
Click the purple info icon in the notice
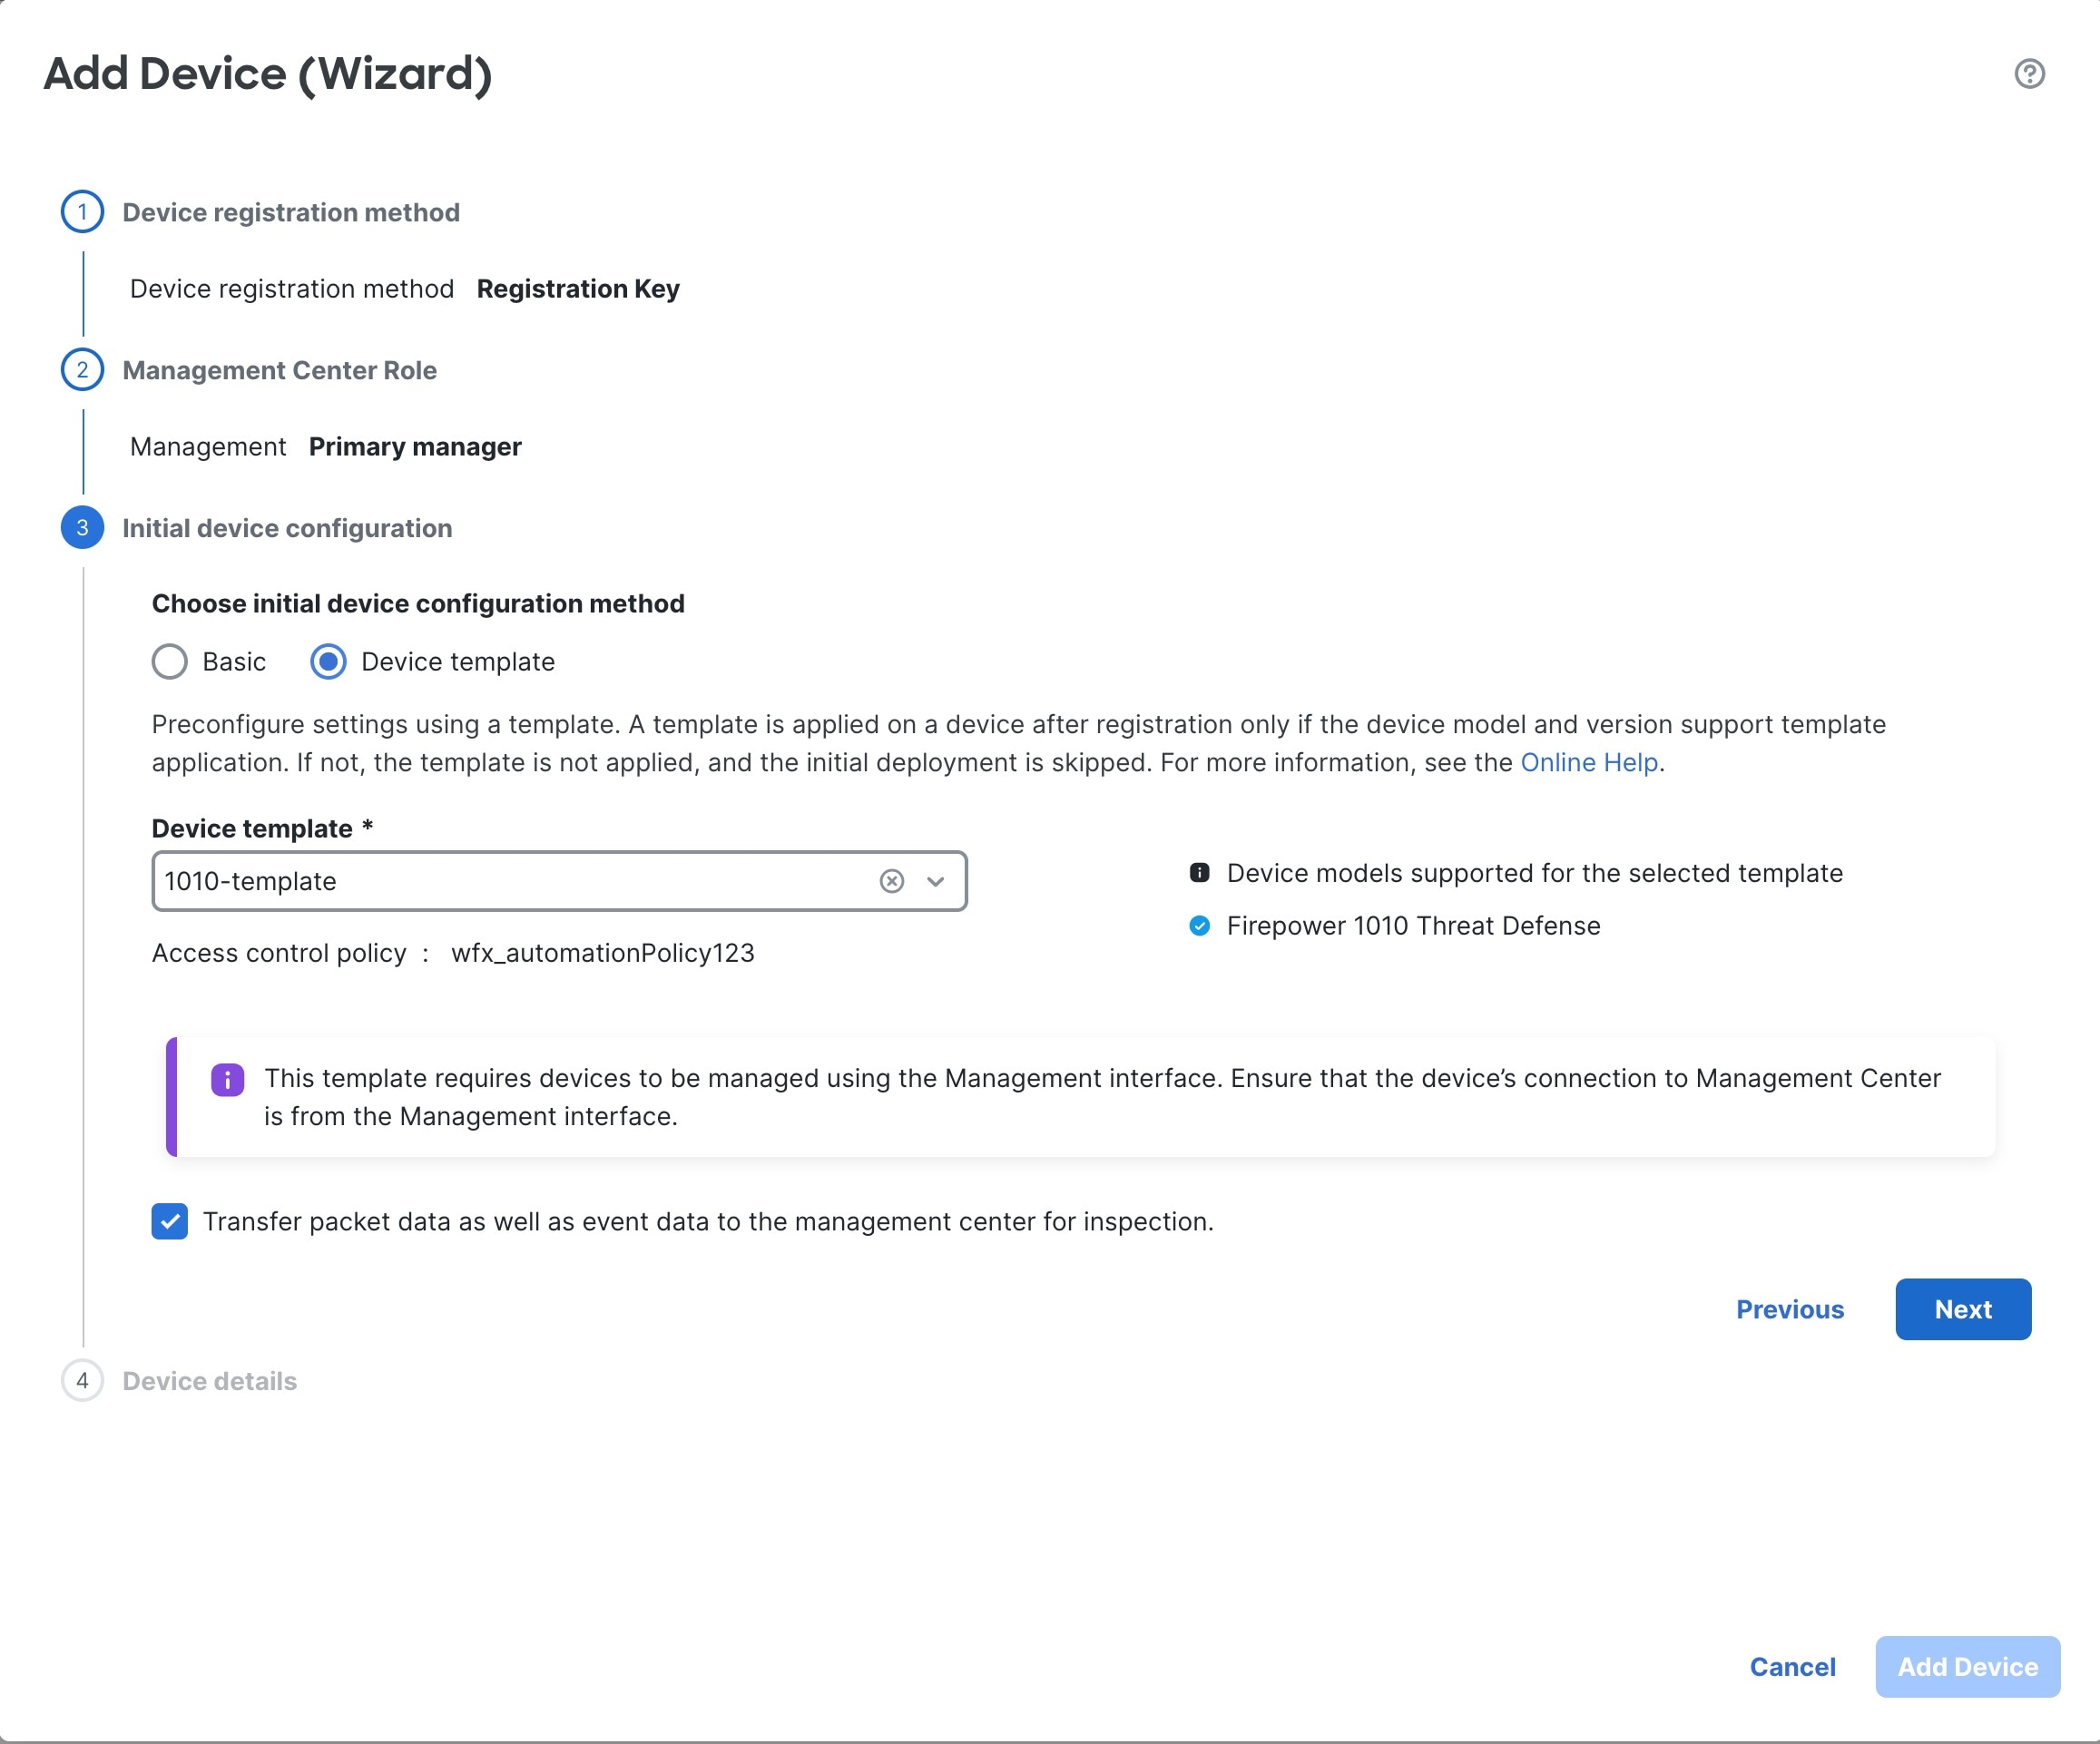pyautogui.click(x=228, y=1080)
